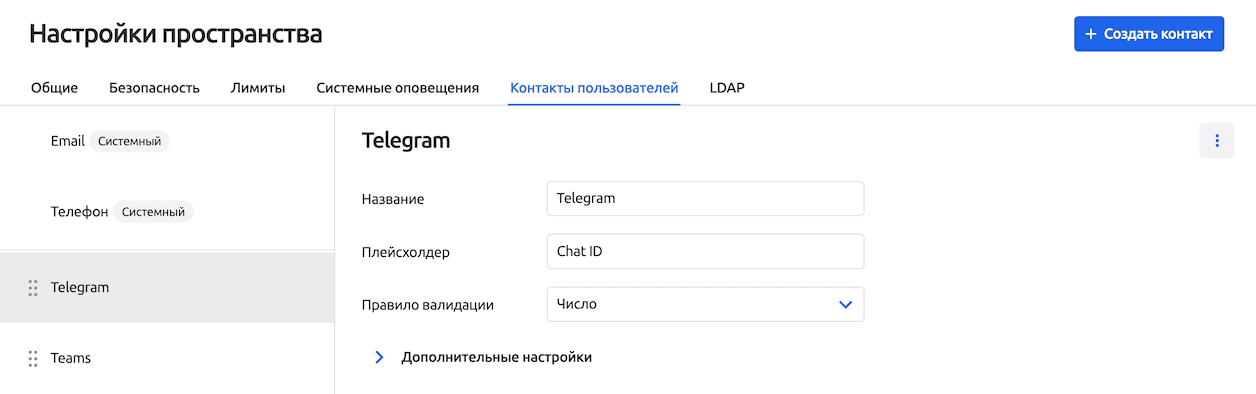This screenshot has height=394, width=1256.
Task: Open the Правило валидации dropdown
Action: pos(705,304)
